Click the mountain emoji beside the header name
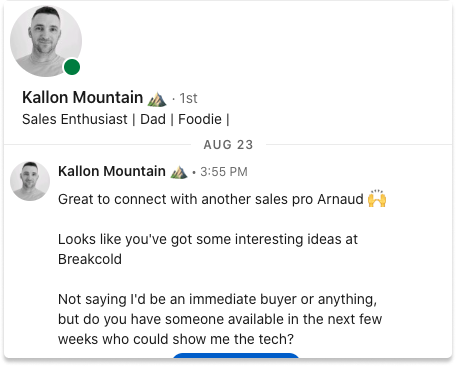This screenshot has height=366, width=456. (157, 99)
